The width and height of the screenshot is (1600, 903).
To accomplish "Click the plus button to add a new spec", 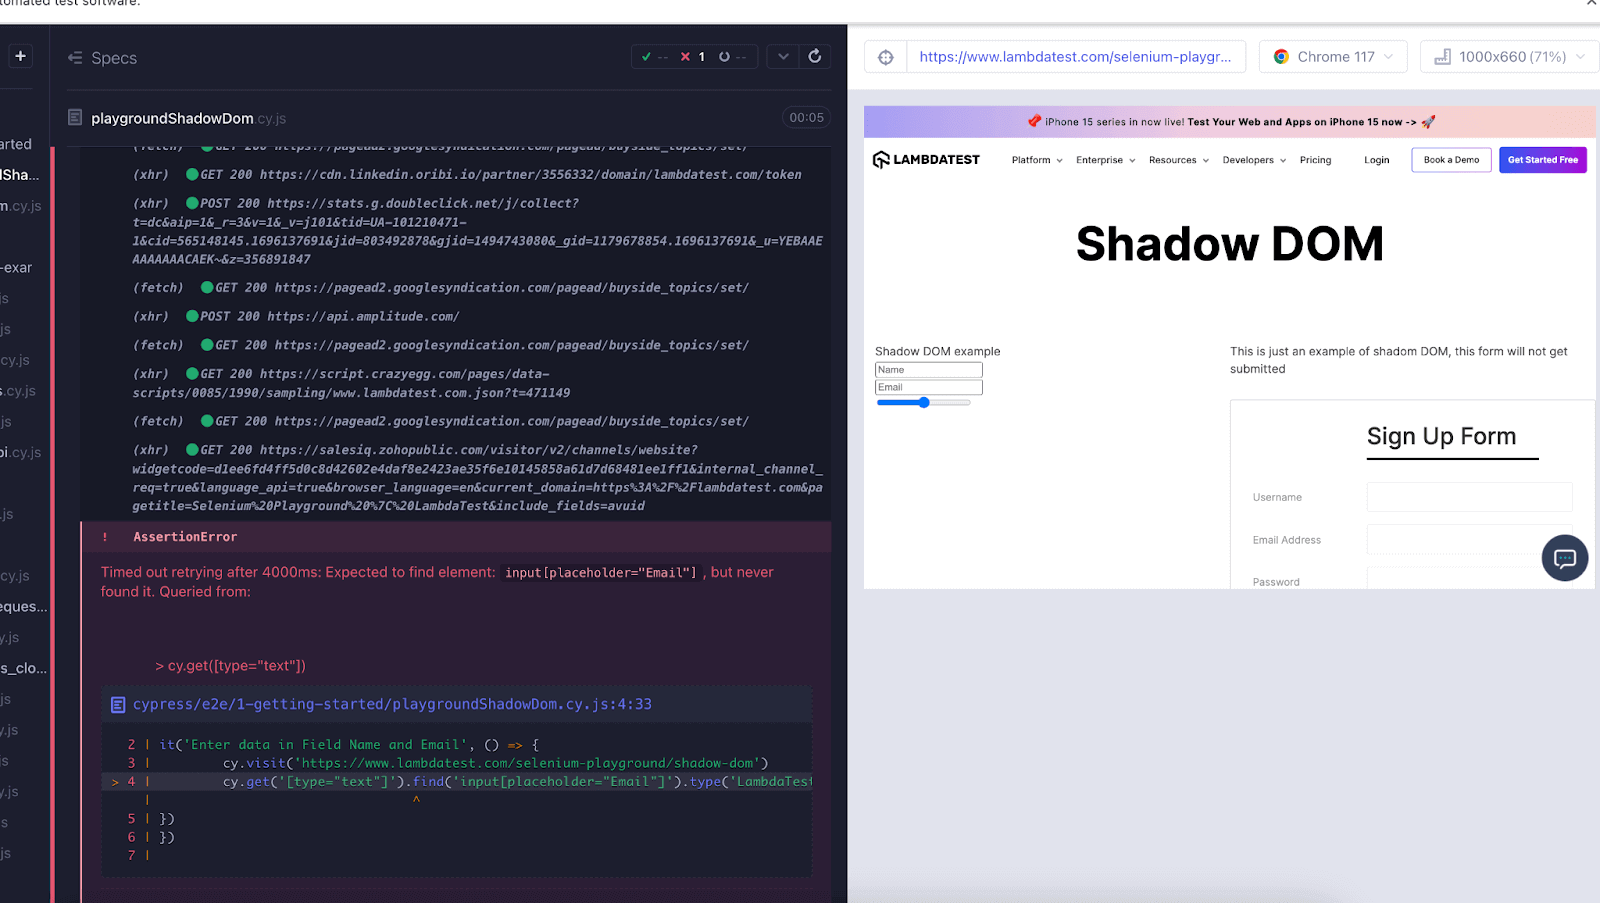I will (x=20, y=56).
